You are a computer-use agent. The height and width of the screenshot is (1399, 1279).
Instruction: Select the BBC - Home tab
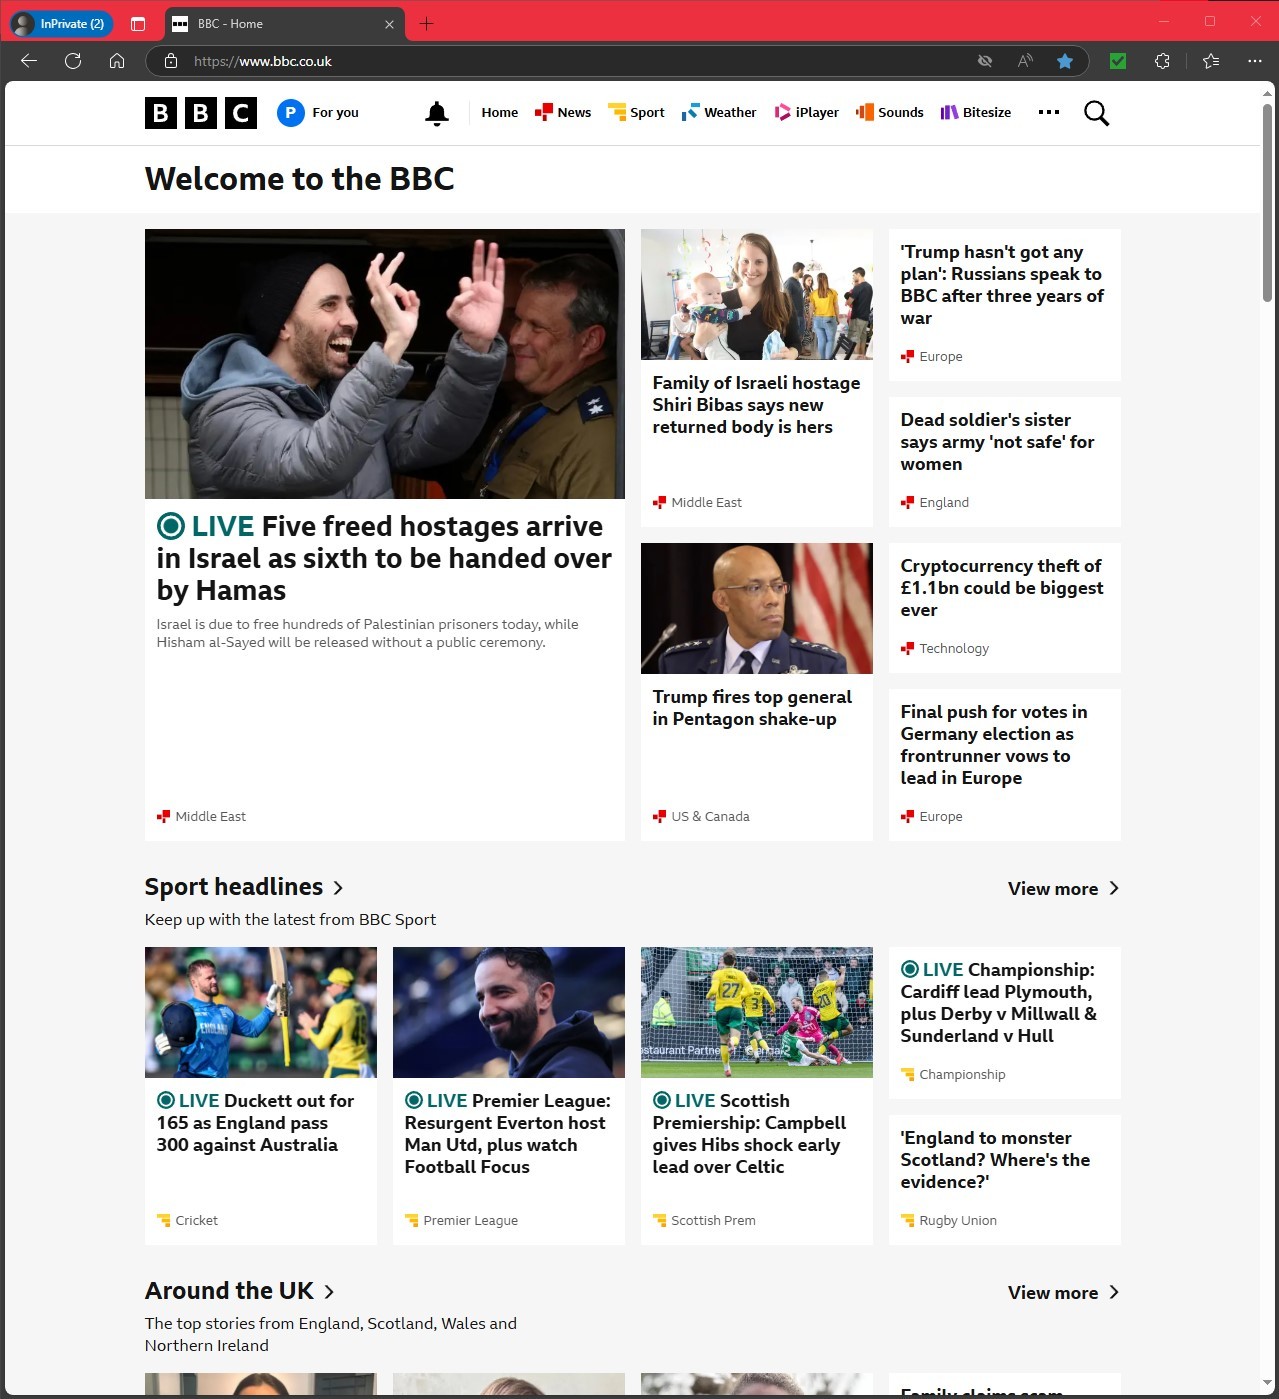(285, 23)
